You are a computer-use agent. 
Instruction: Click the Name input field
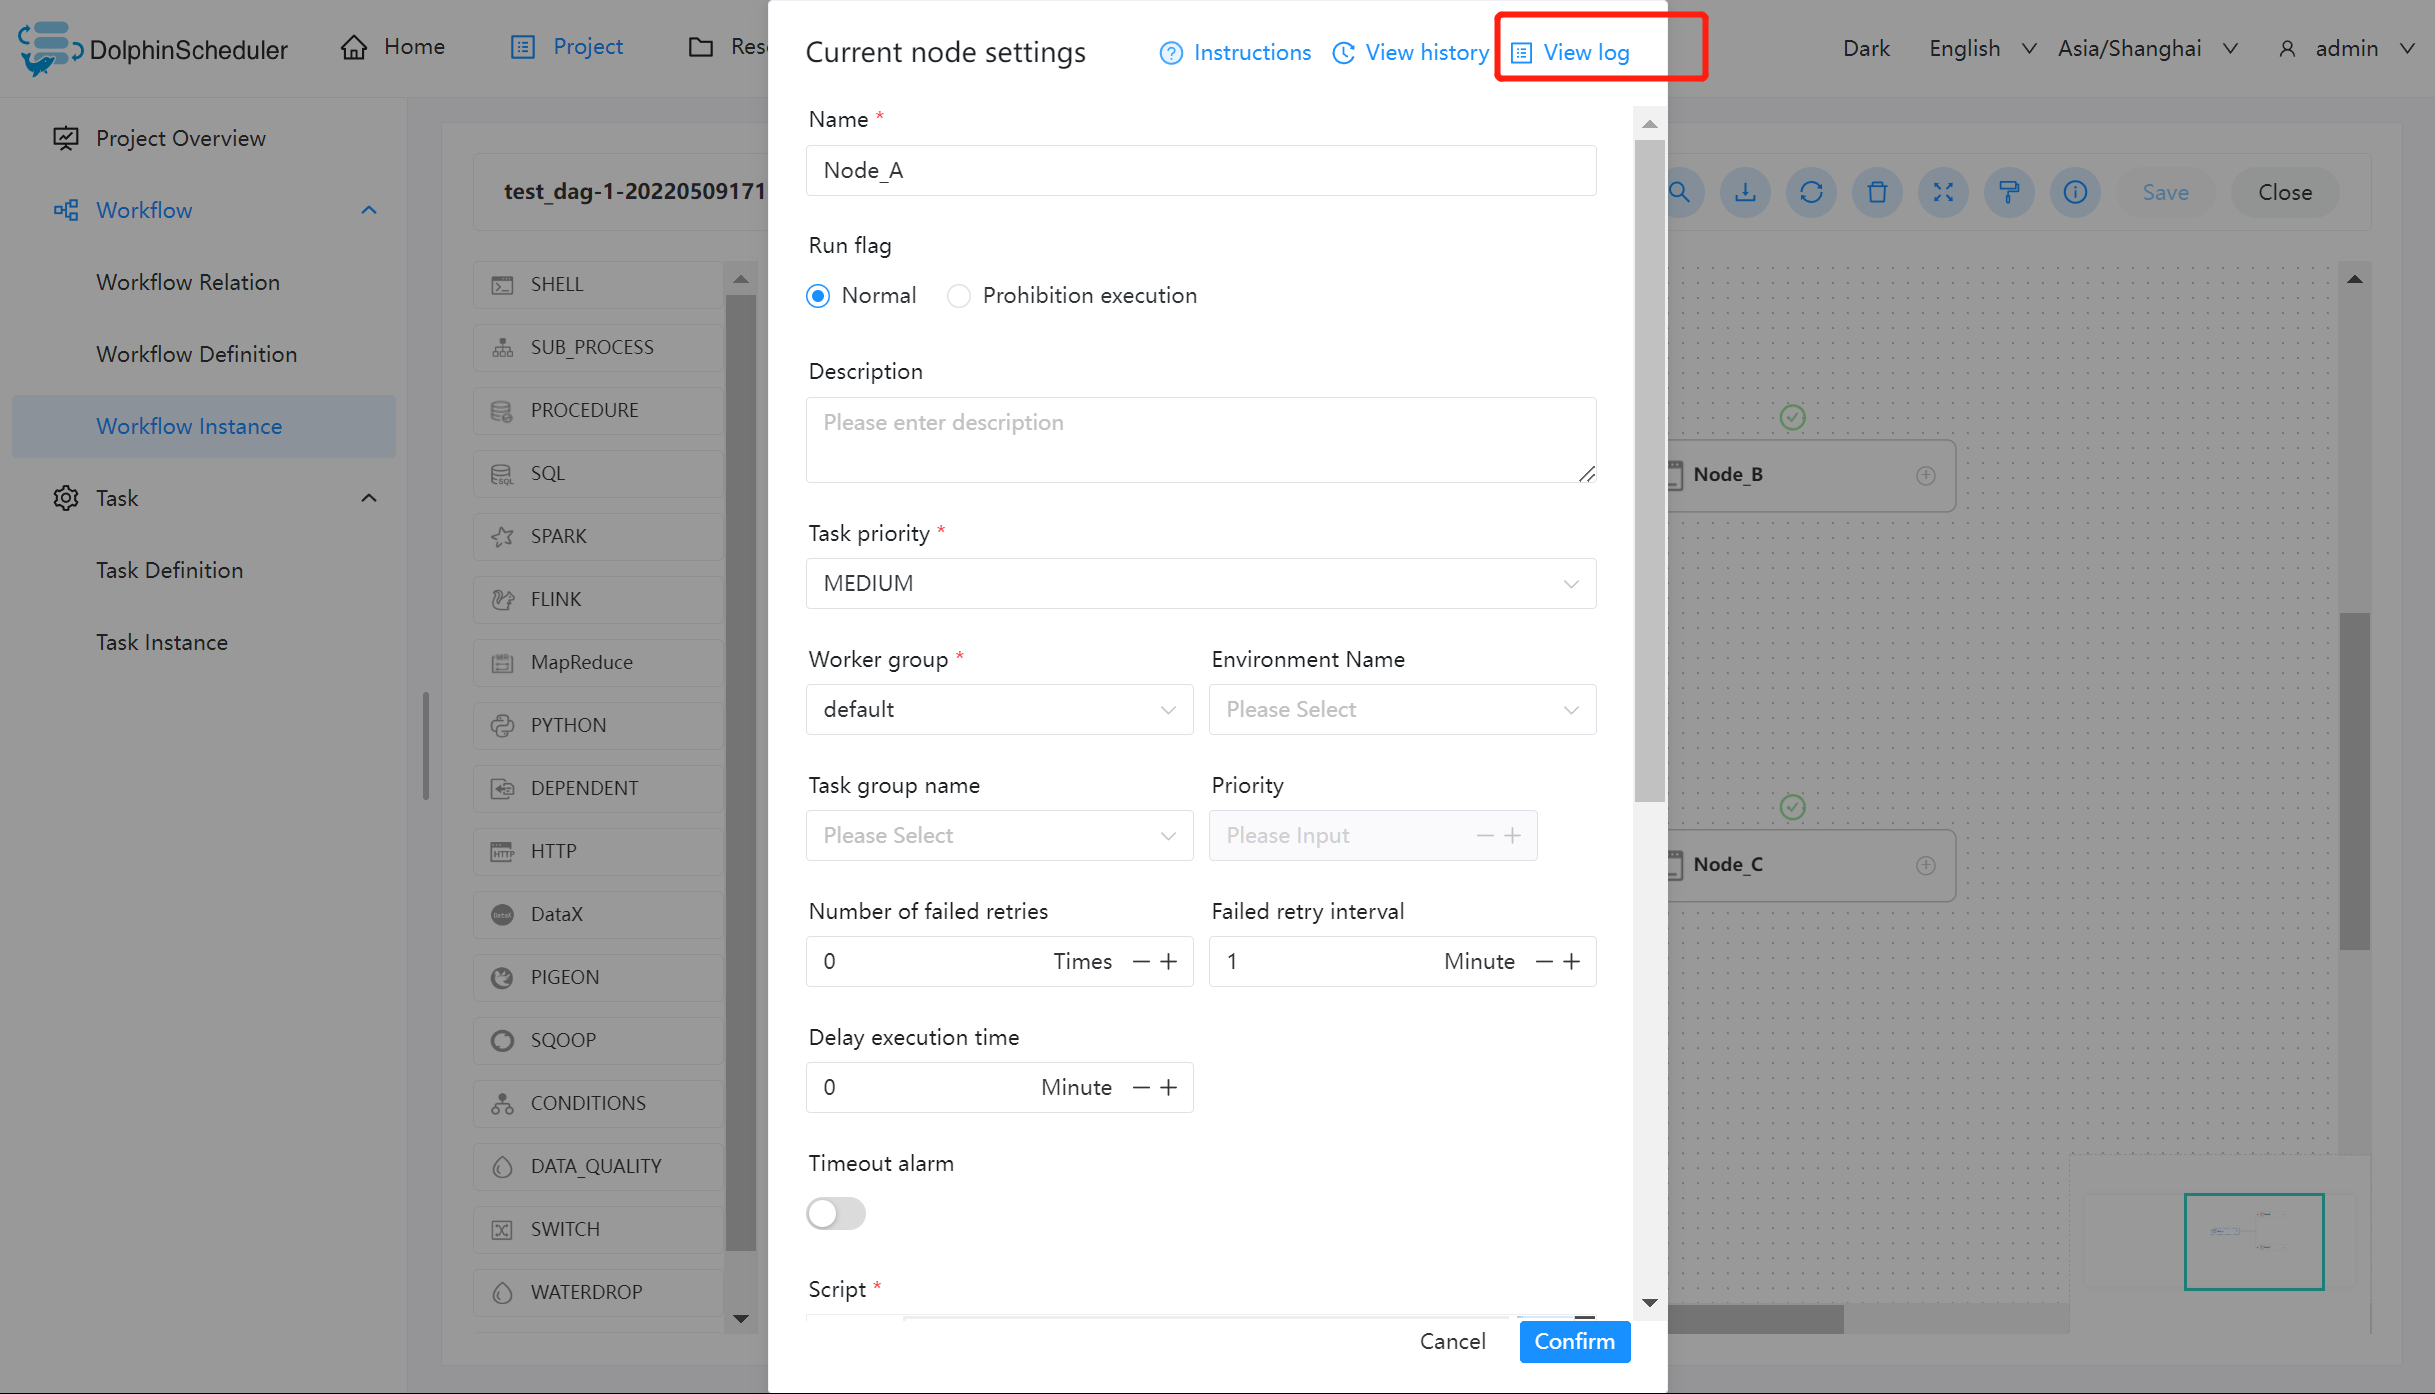[x=1200, y=170]
